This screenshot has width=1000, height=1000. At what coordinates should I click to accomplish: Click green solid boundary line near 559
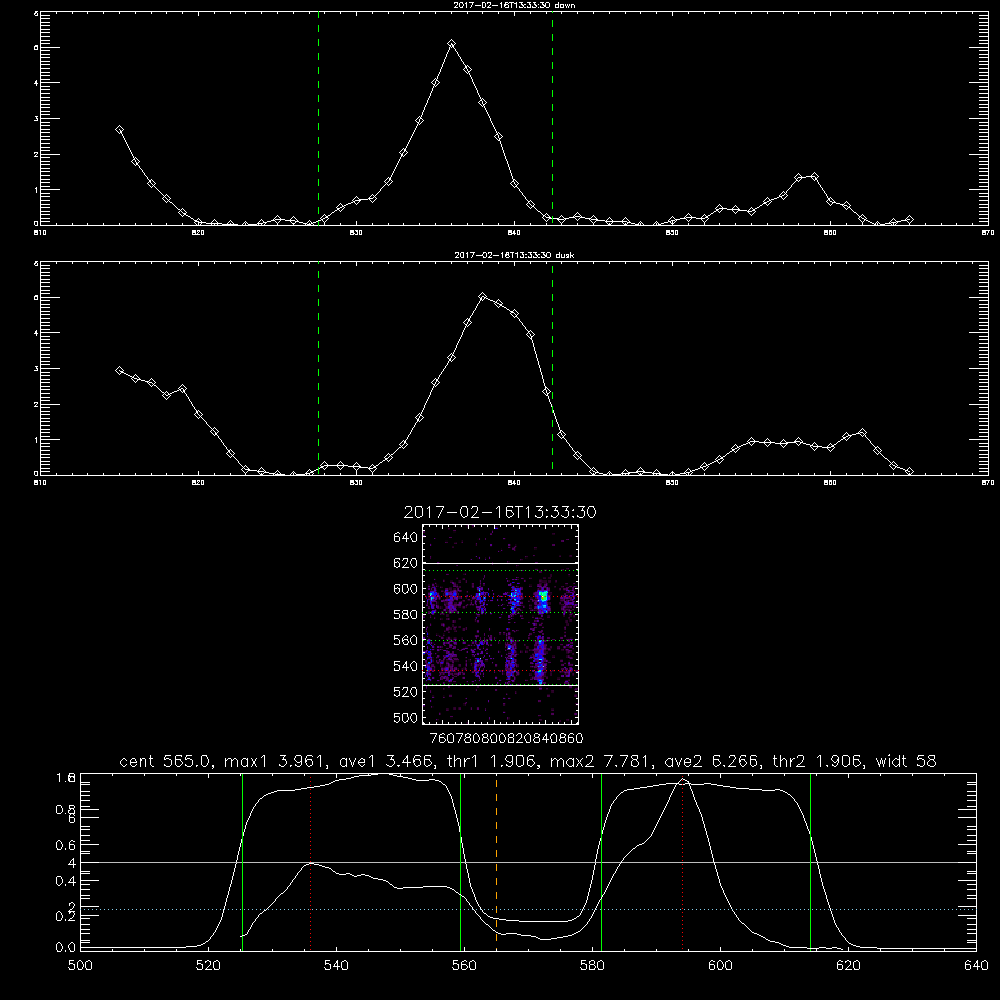[460, 861]
